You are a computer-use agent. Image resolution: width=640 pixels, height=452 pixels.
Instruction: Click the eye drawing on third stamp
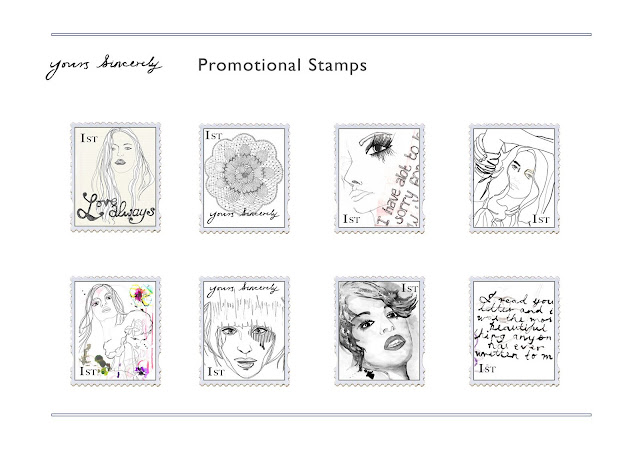[377, 144]
